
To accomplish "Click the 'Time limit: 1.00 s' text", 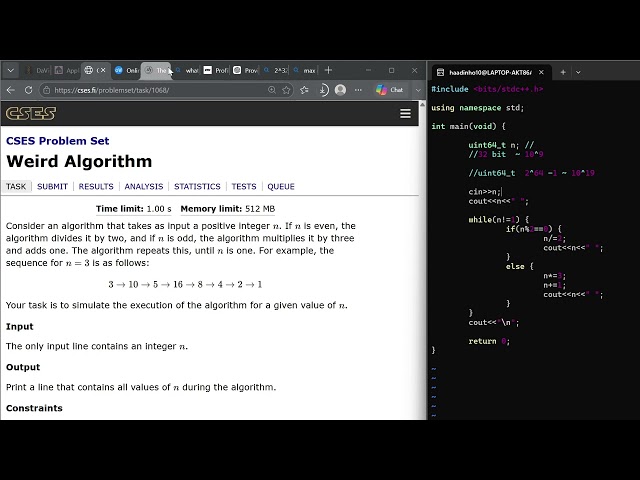I will click(133, 209).
